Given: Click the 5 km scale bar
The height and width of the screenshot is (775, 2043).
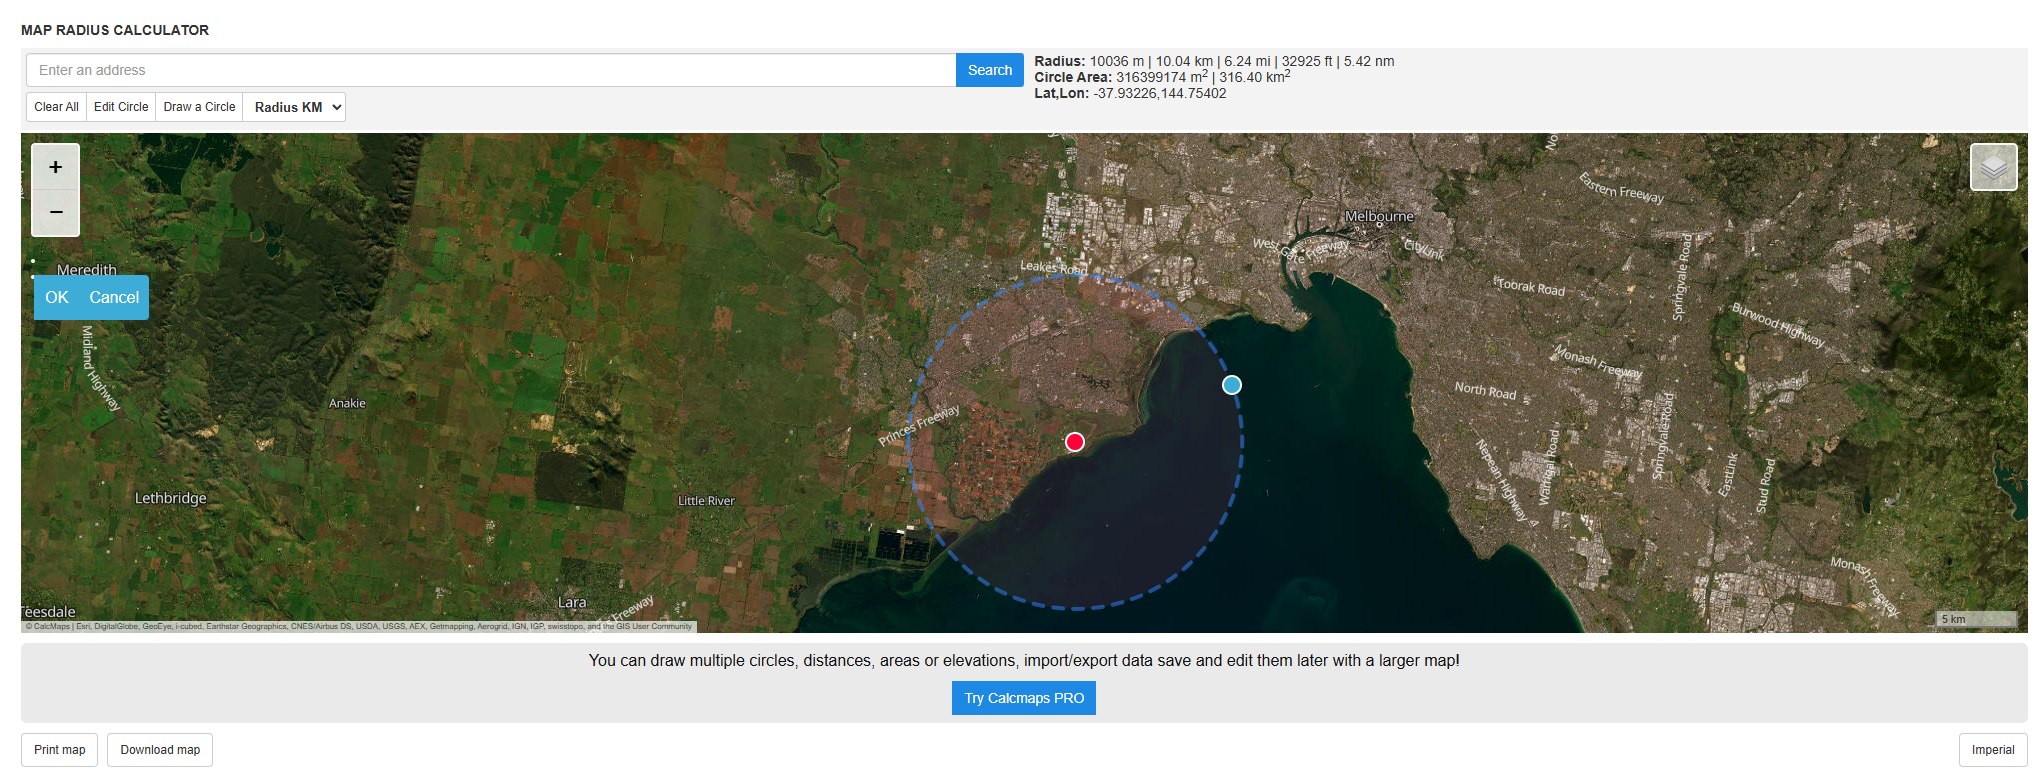Looking at the screenshot, I should [1976, 619].
